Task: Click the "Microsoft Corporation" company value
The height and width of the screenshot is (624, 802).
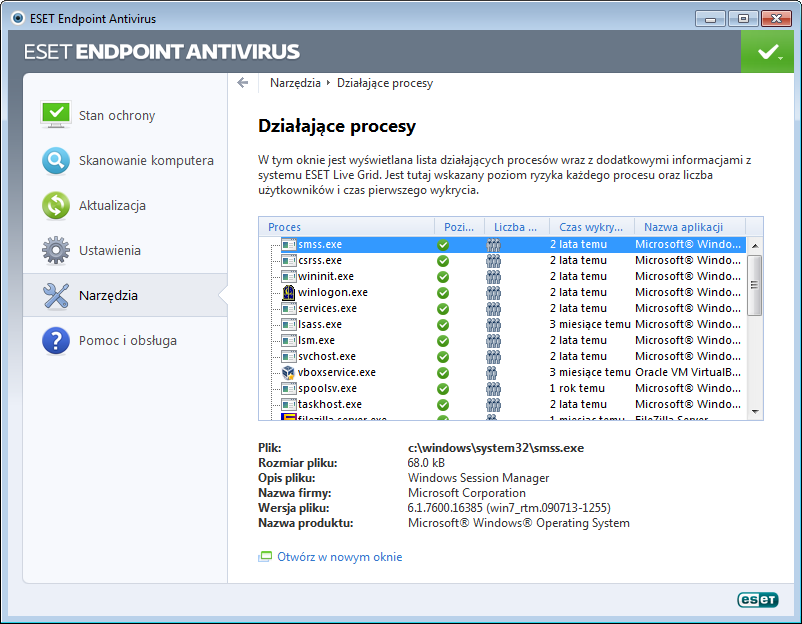Action: click(466, 493)
